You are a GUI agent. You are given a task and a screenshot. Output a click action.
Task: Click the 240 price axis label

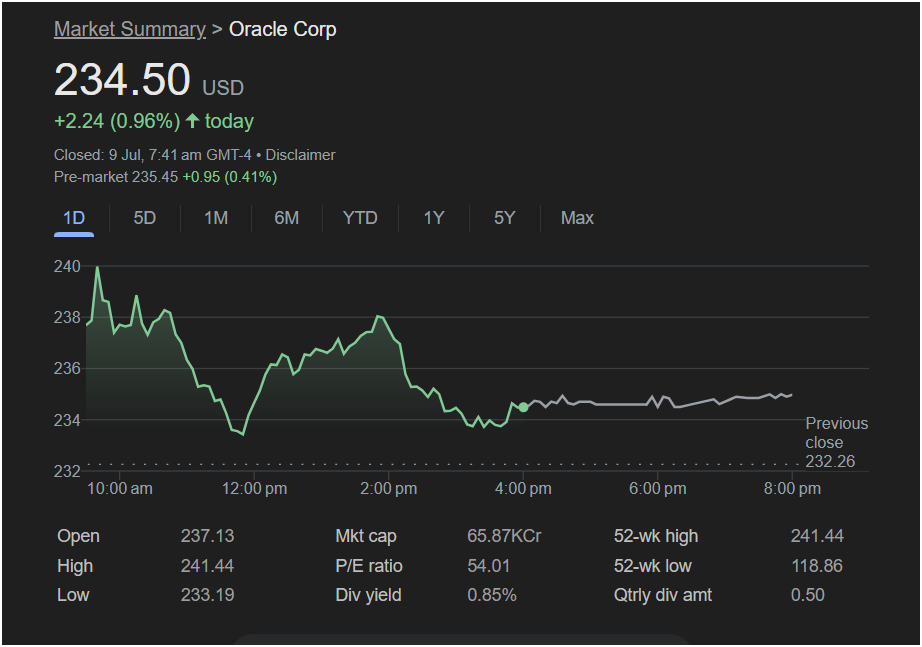click(67, 266)
